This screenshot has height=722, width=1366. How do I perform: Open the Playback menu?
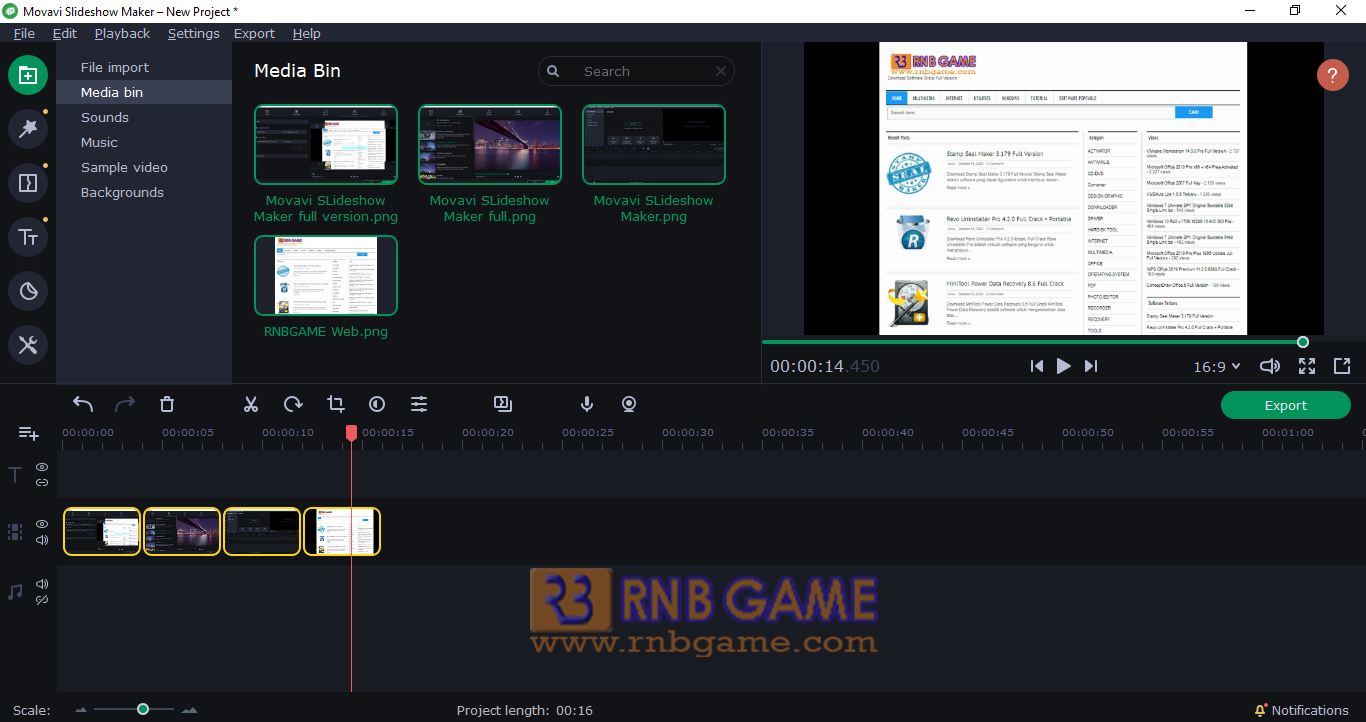(122, 33)
